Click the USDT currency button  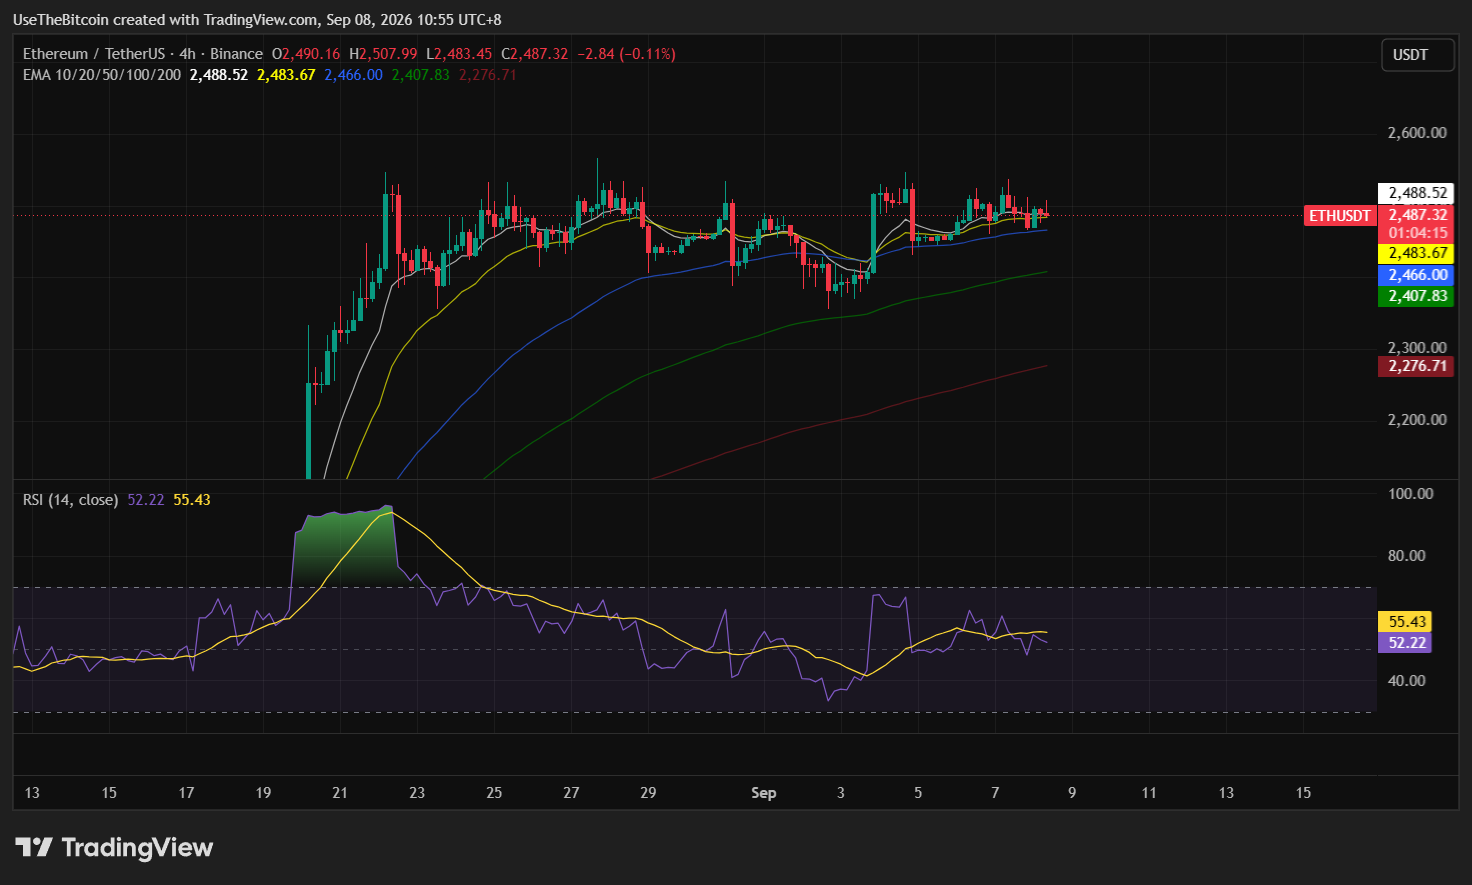[x=1417, y=55]
